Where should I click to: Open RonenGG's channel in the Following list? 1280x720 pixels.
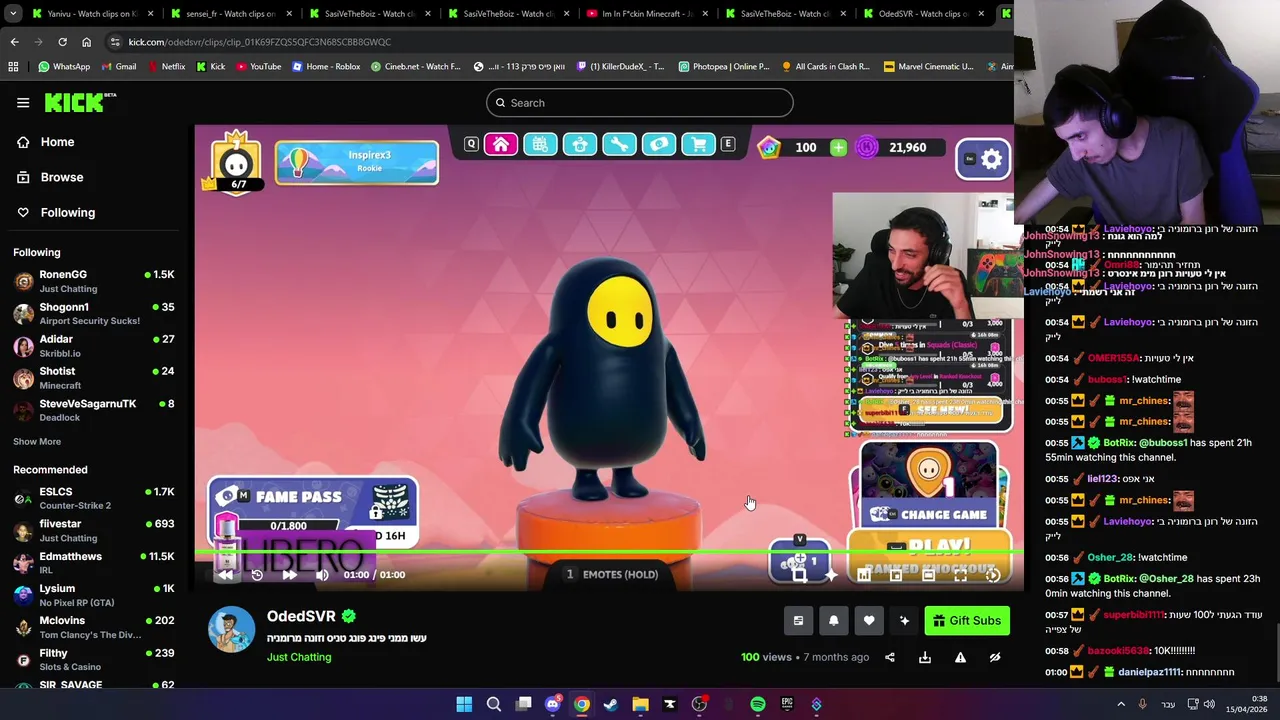click(x=93, y=281)
